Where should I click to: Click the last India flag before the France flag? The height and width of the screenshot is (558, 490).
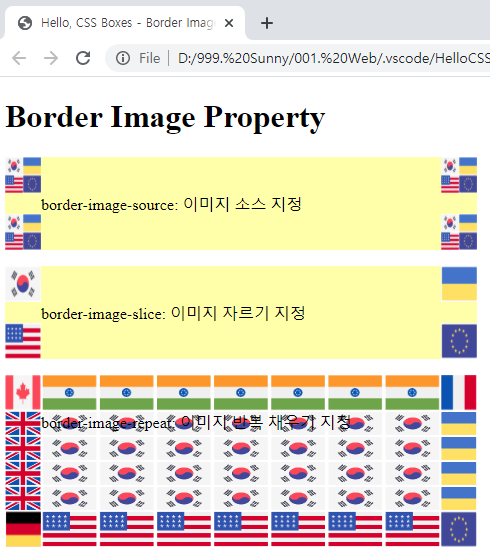(x=412, y=393)
